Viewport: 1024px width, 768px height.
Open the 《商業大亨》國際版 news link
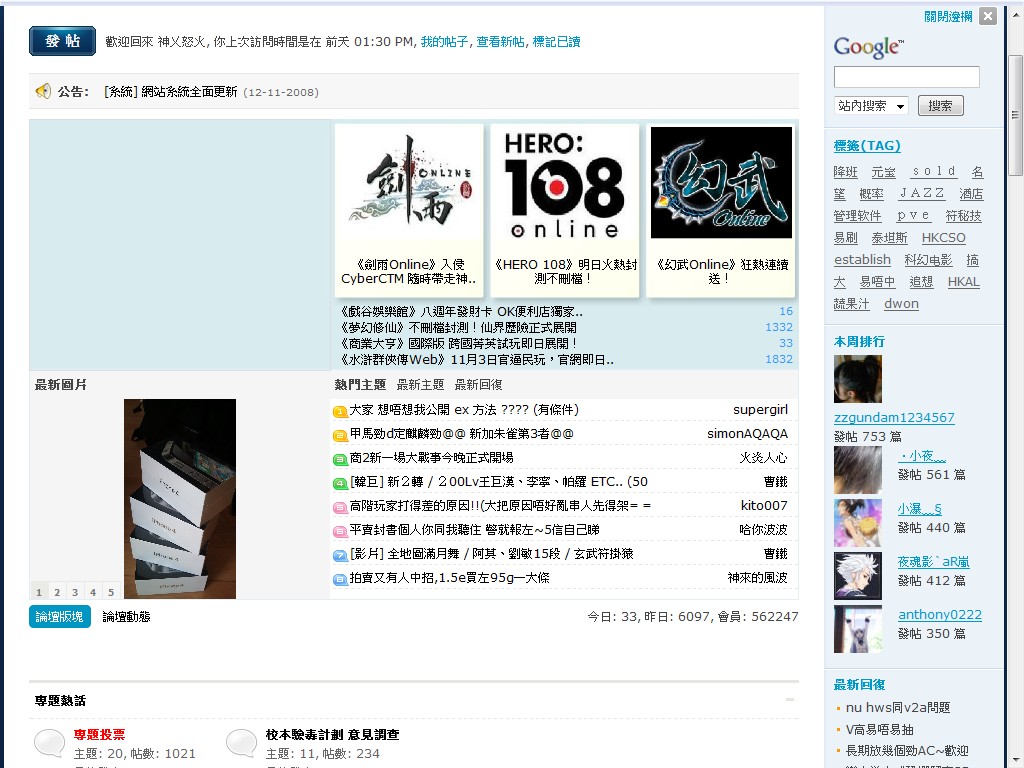[x=458, y=344]
